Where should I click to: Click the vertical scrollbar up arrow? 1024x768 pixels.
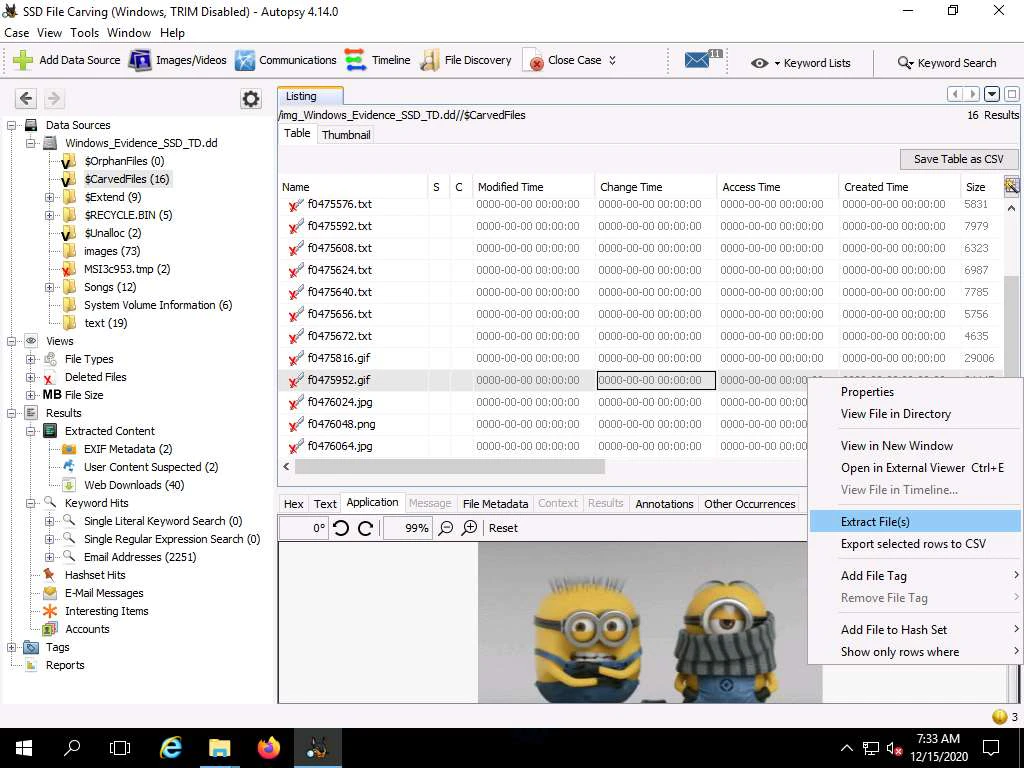tap(1011, 209)
